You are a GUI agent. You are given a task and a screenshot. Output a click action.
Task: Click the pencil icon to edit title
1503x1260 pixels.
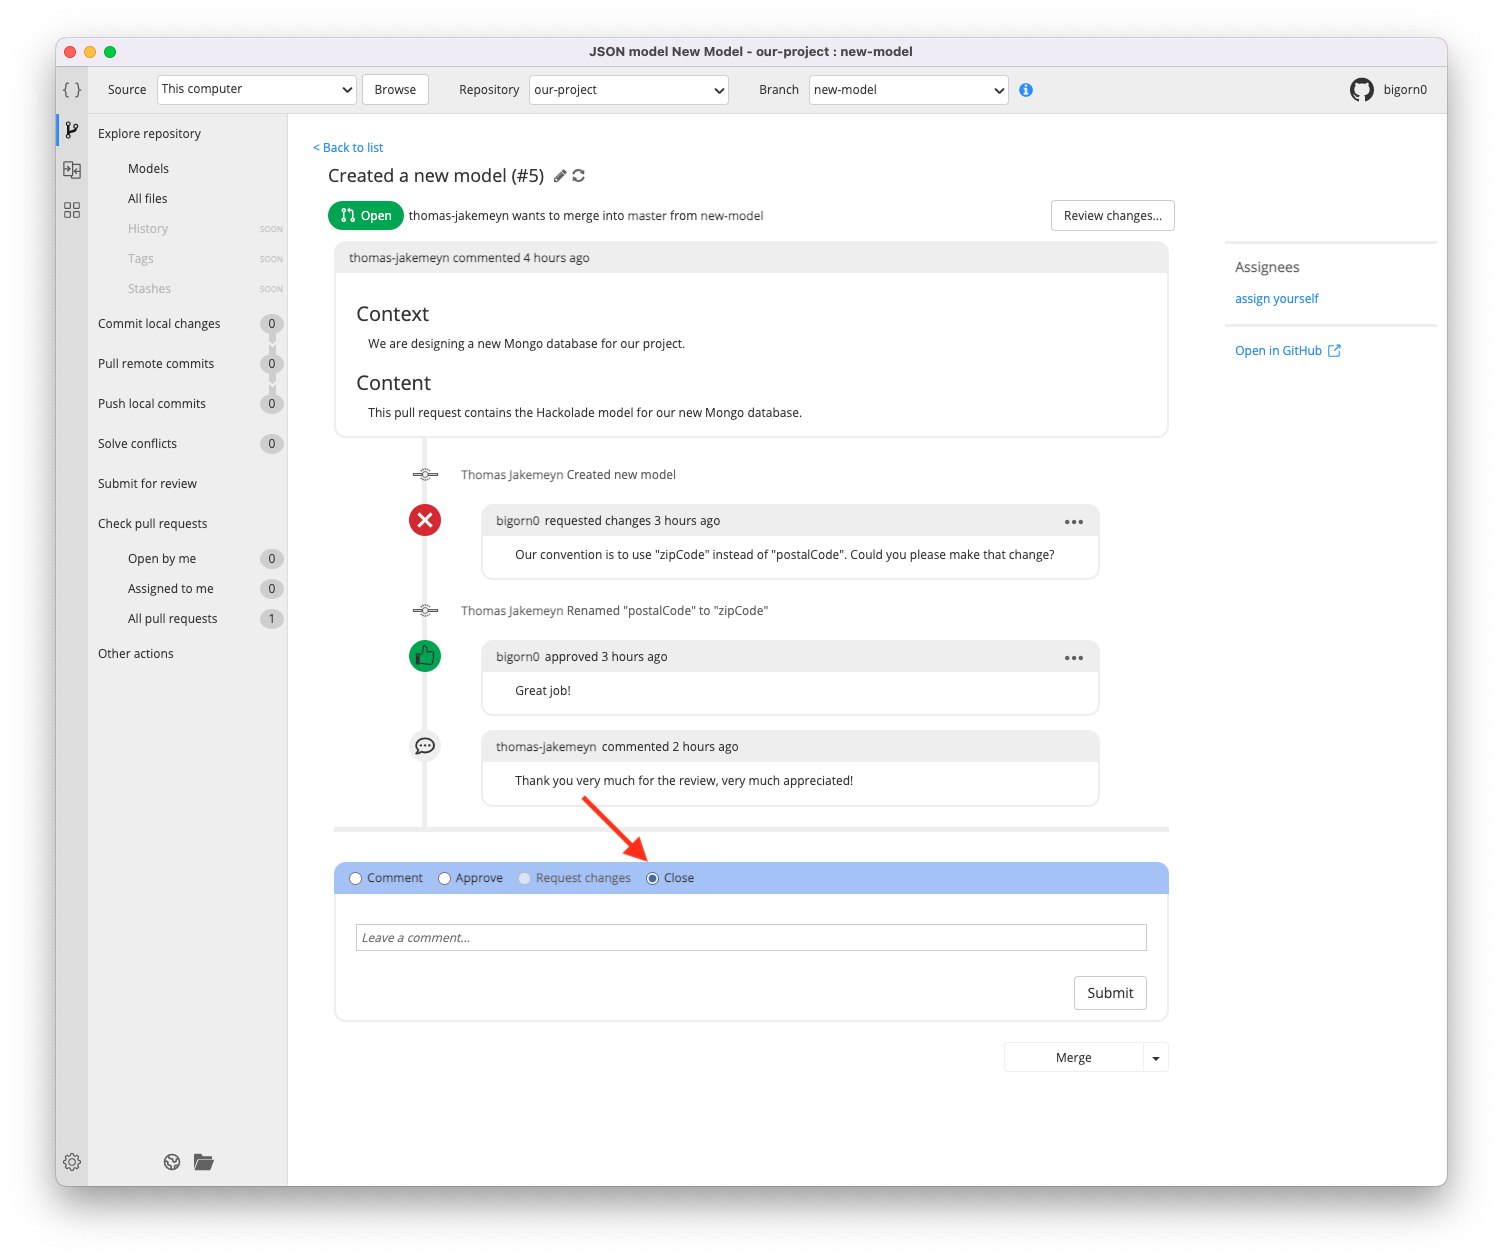559,175
